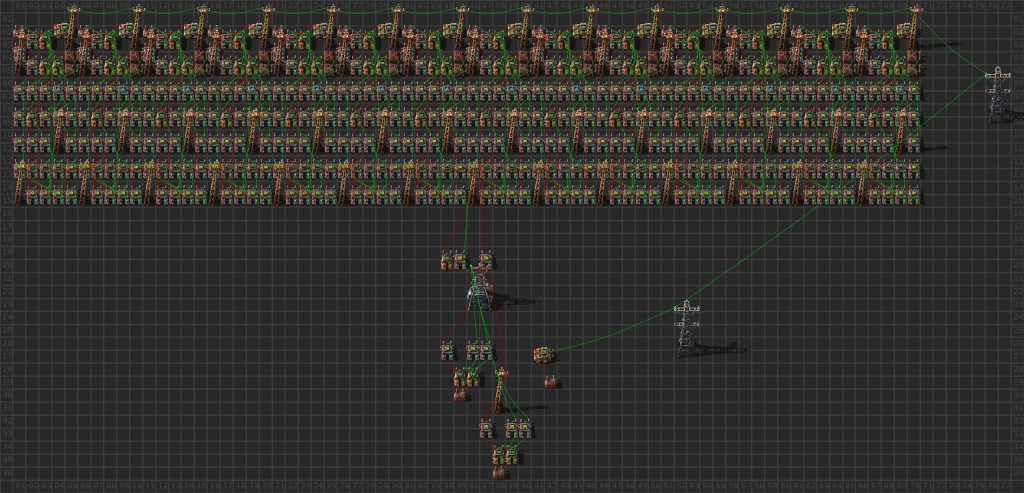Click the constant combinator left of the lower medium pole
Viewport: 1024px width, 493px height.
460,396
